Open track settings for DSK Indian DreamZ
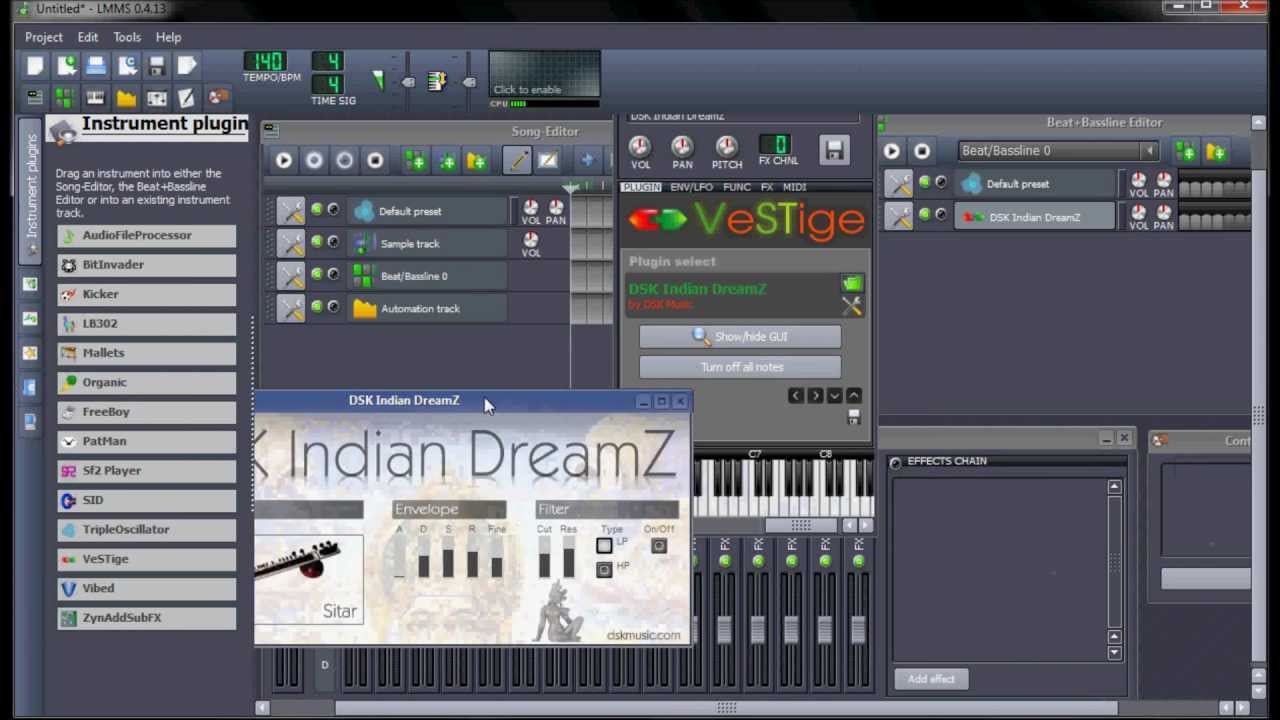This screenshot has width=1280, height=720. coord(898,216)
